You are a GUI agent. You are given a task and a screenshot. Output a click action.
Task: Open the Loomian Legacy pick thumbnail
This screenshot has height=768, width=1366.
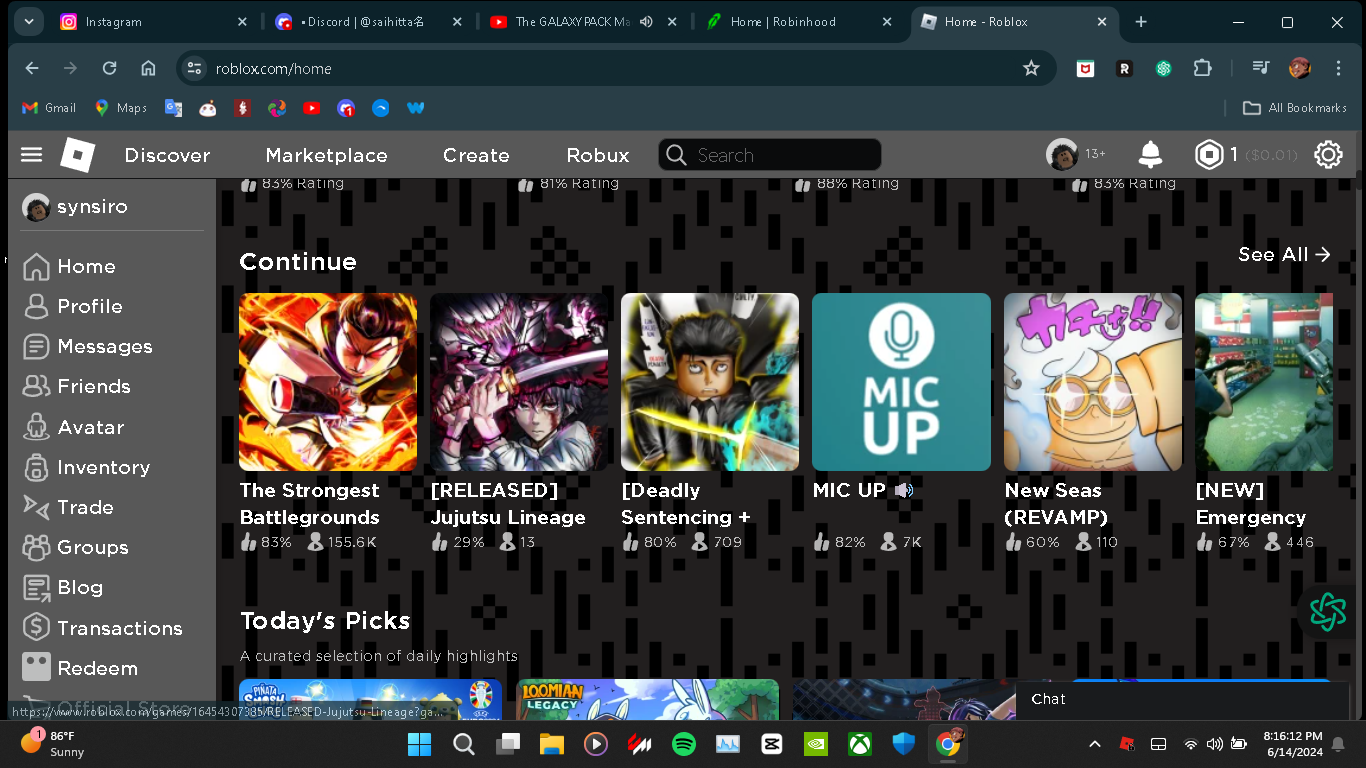[647, 699]
